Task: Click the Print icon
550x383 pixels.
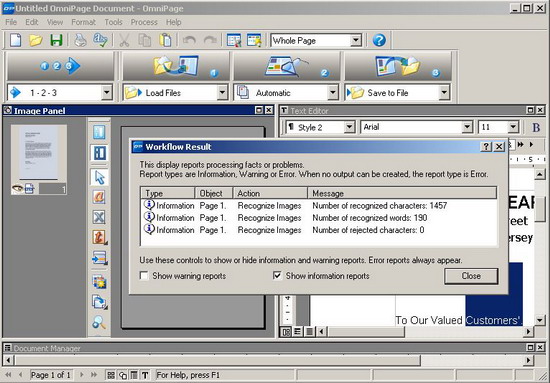Action: coord(80,40)
